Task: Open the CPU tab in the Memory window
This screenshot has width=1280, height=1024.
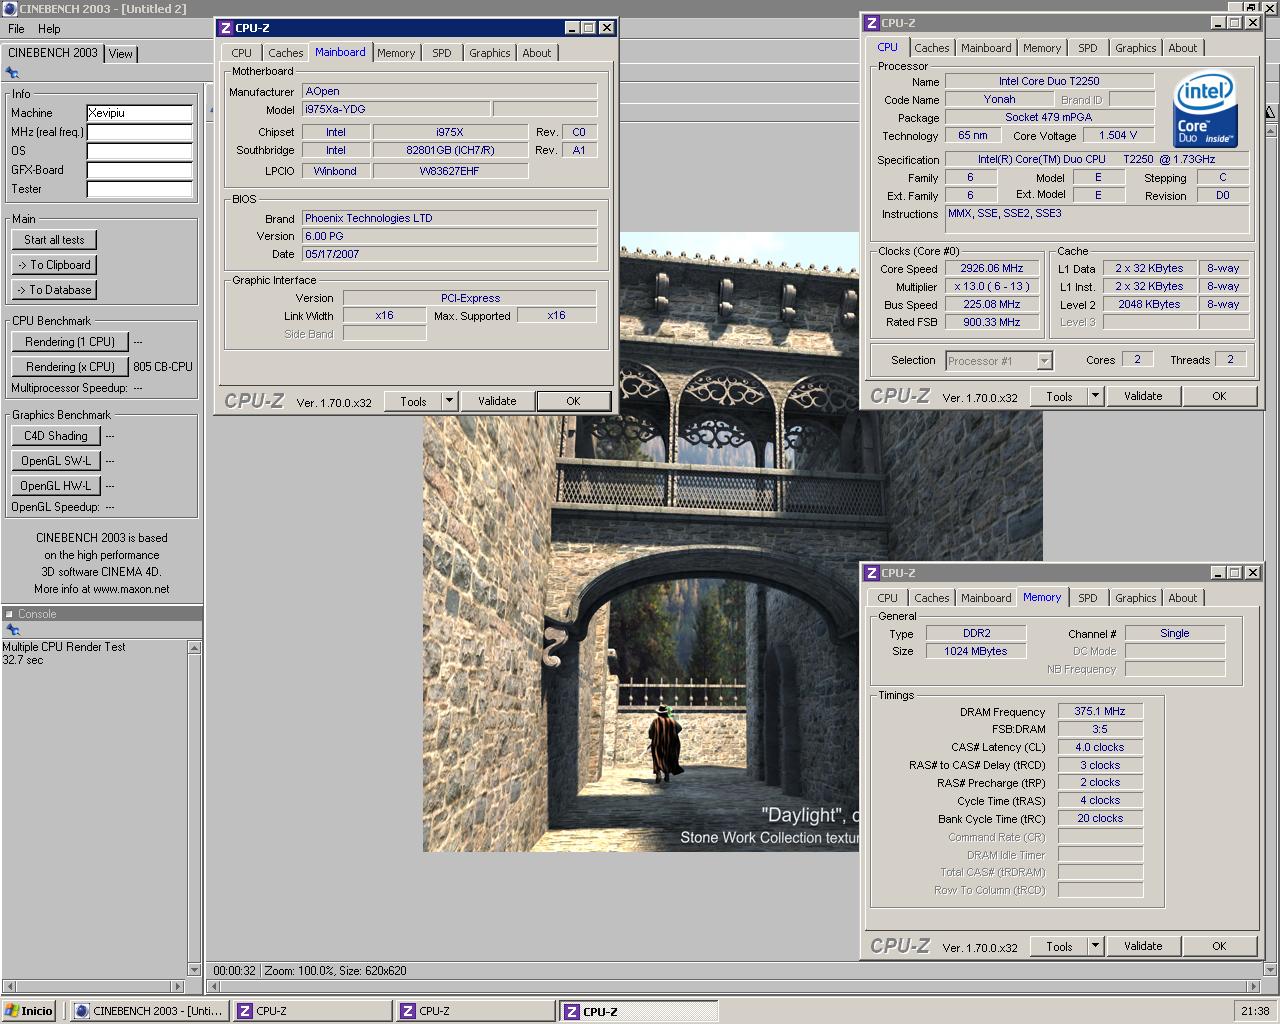Action: [888, 598]
